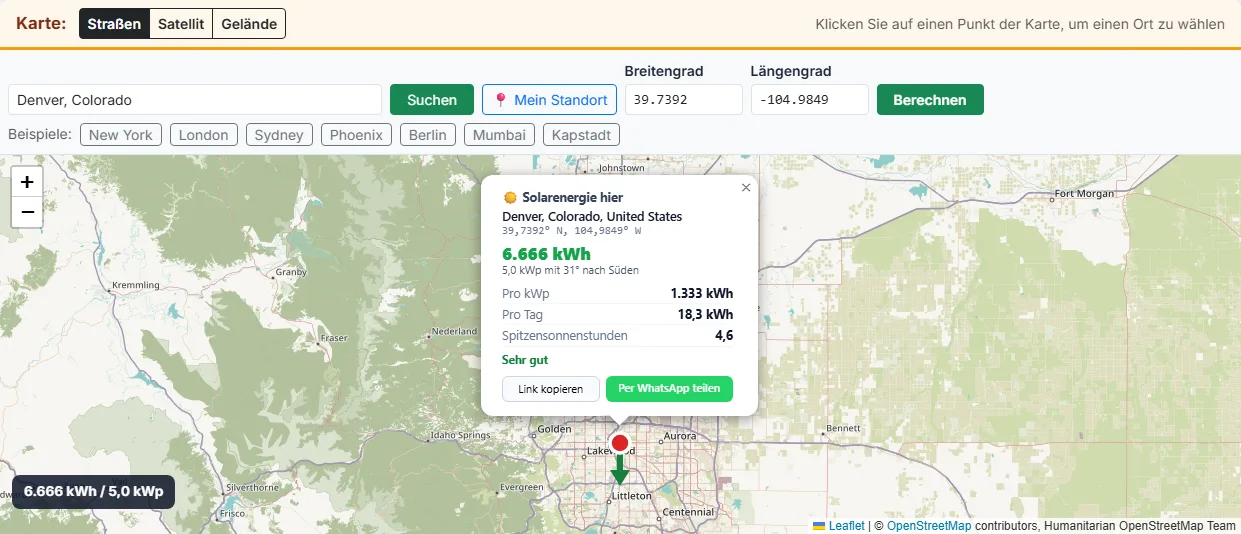Click the popup coordinates text
Image resolution: width=1241 pixels, height=534 pixels.
click(x=572, y=230)
